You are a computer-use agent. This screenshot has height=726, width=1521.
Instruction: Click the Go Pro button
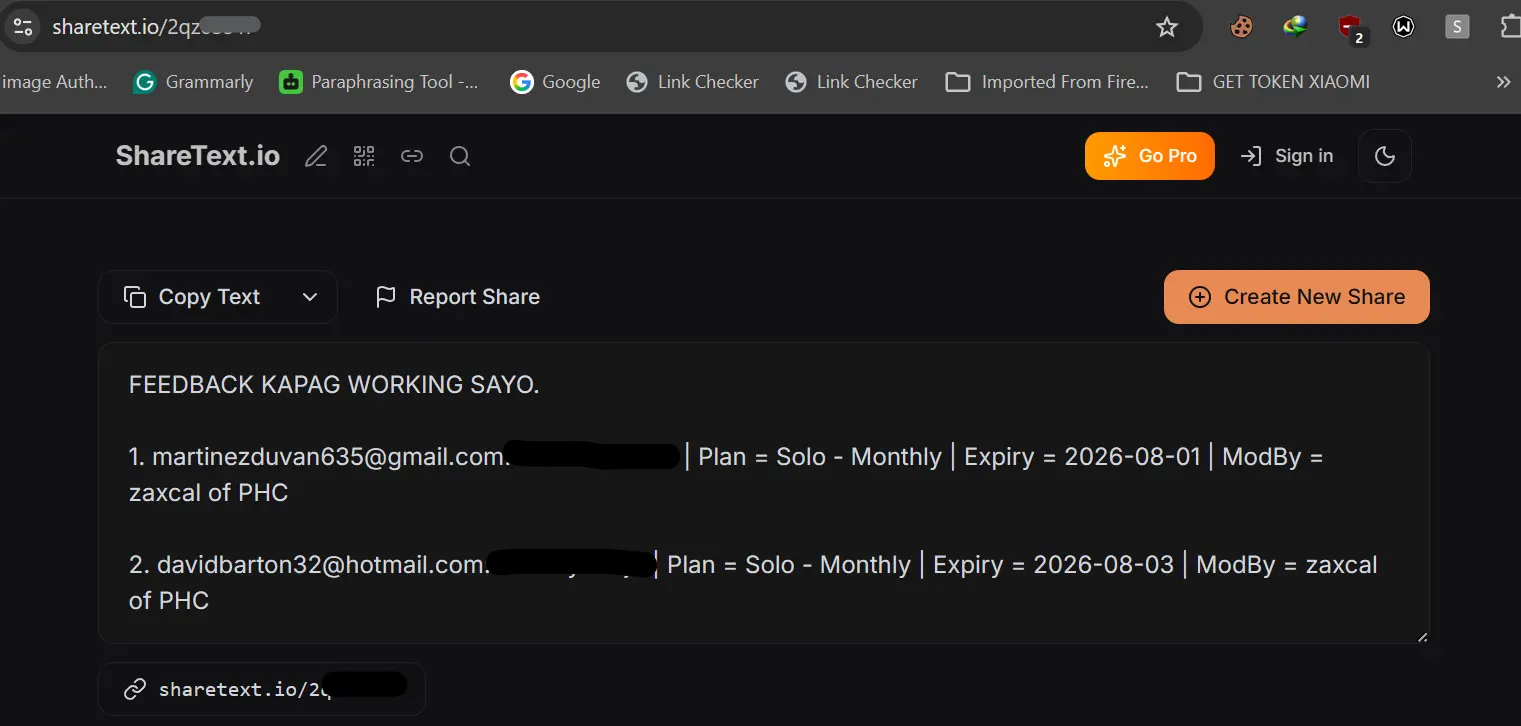pyautogui.click(x=1150, y=156)
